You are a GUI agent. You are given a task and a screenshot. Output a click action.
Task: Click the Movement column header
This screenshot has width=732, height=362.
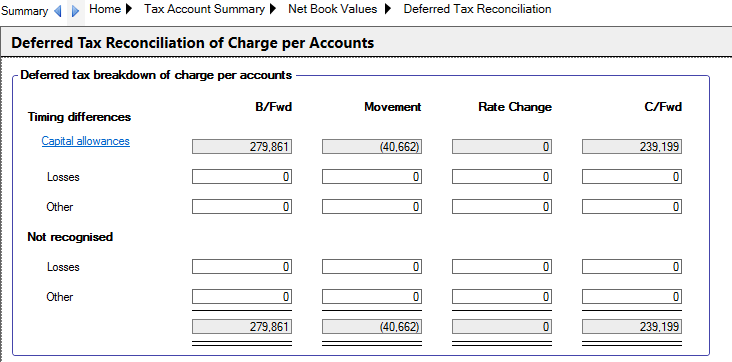point(393,107)
